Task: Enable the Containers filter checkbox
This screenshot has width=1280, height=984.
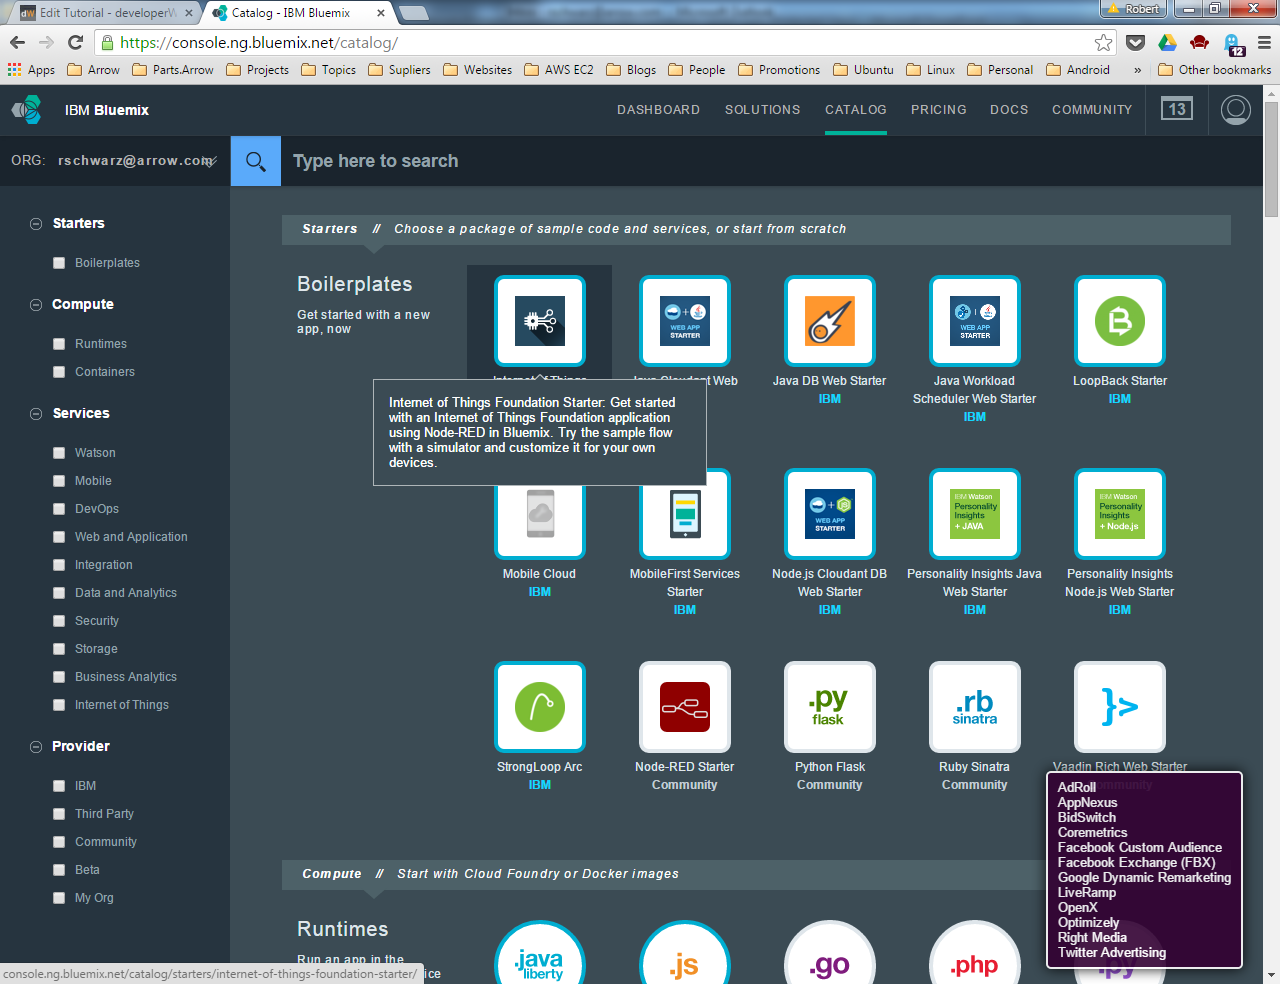Action: (x=59, y=372)
